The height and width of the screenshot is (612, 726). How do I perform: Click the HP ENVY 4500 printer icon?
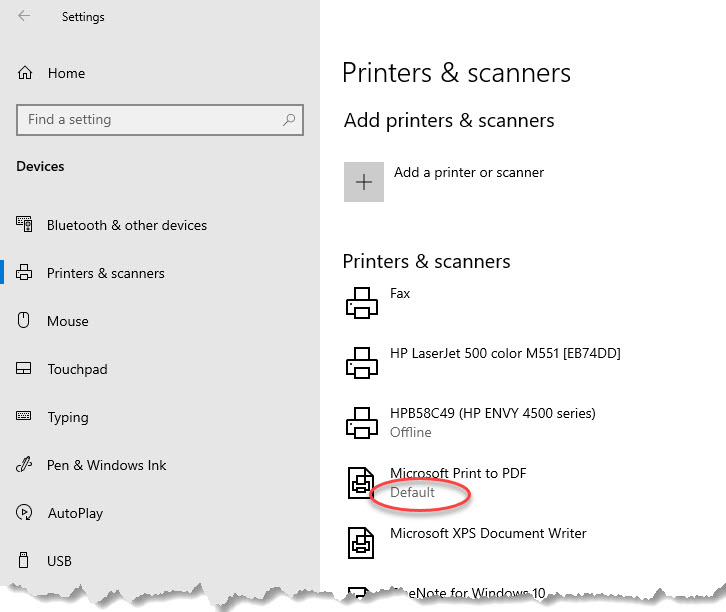click(x=362, y=423)
